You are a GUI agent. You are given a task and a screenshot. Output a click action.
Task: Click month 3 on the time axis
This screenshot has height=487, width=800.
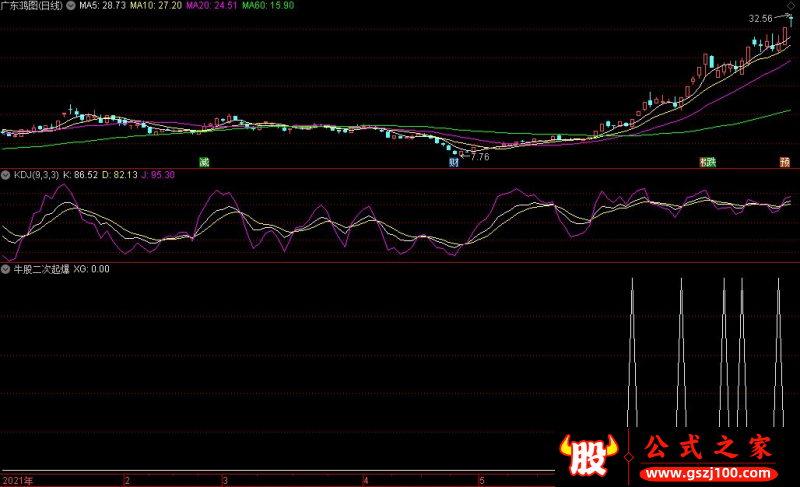[225, 481]
